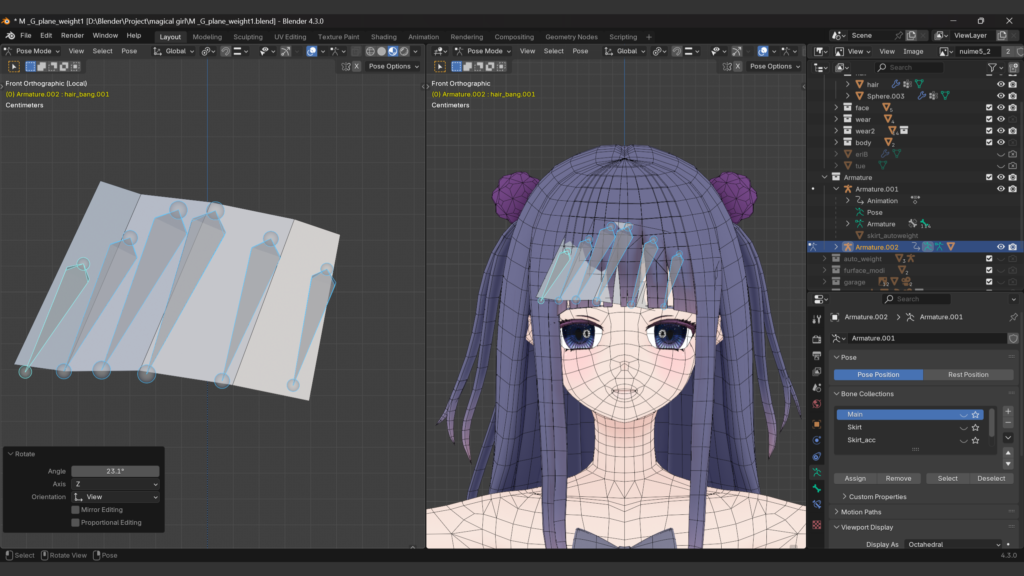Click the star icon for Skirt collection

tap(975, 427)
